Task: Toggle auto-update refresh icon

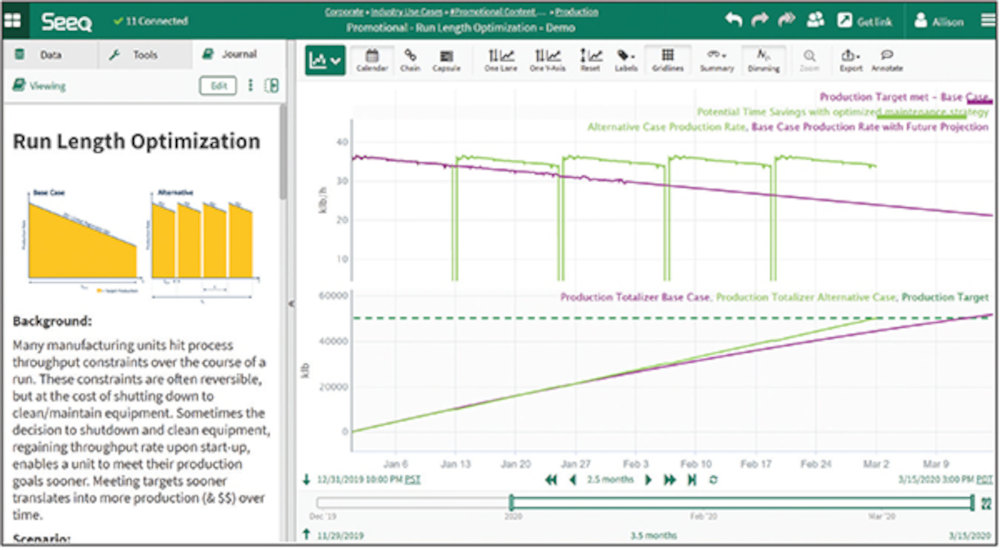Action: (x=713, y=480)
